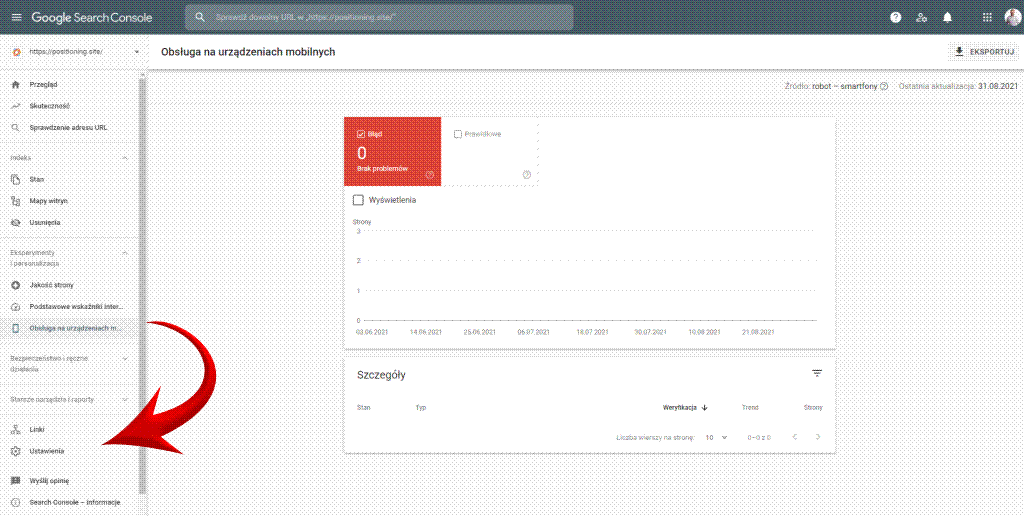Open the notifications bell
The height and width of the screenshot is (516, 1024).
948,18
